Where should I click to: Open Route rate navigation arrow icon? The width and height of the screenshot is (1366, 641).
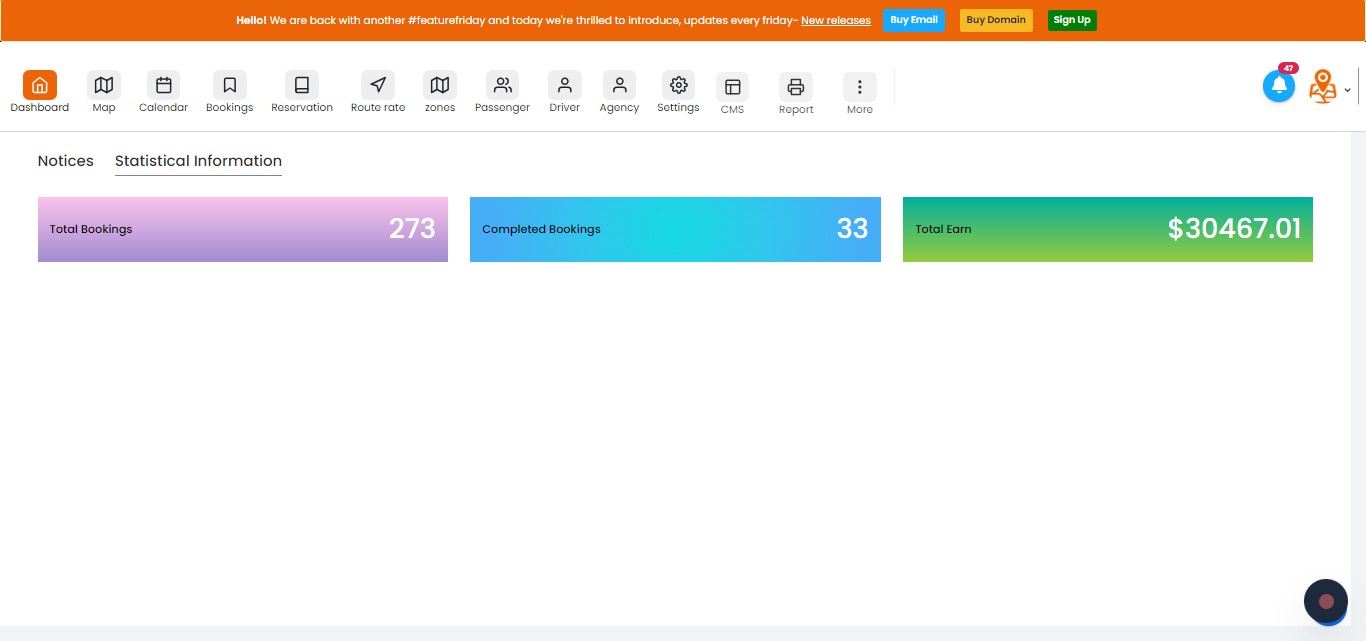click(378, 85)
